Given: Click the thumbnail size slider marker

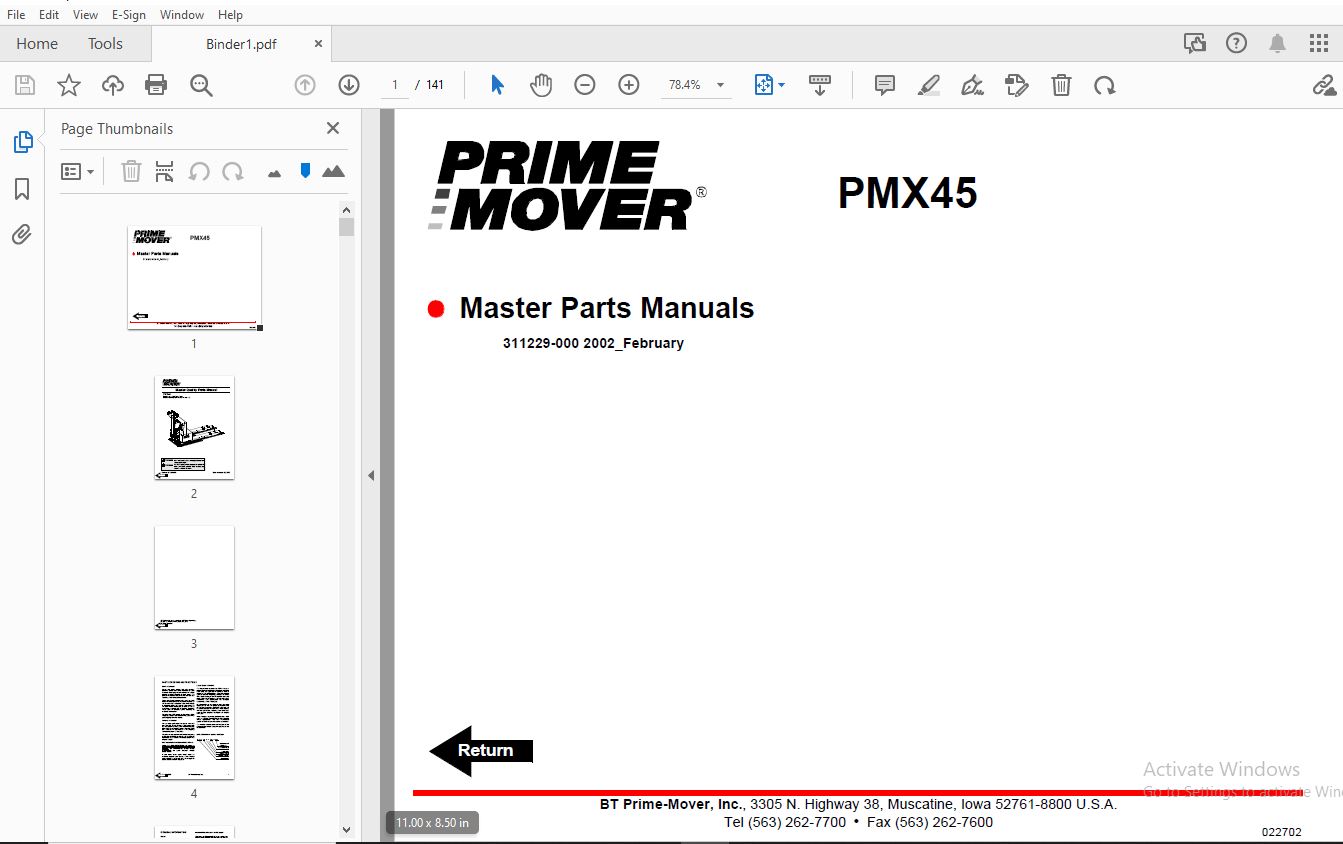Looking at the screenshot, I should [x=305, y=171].
